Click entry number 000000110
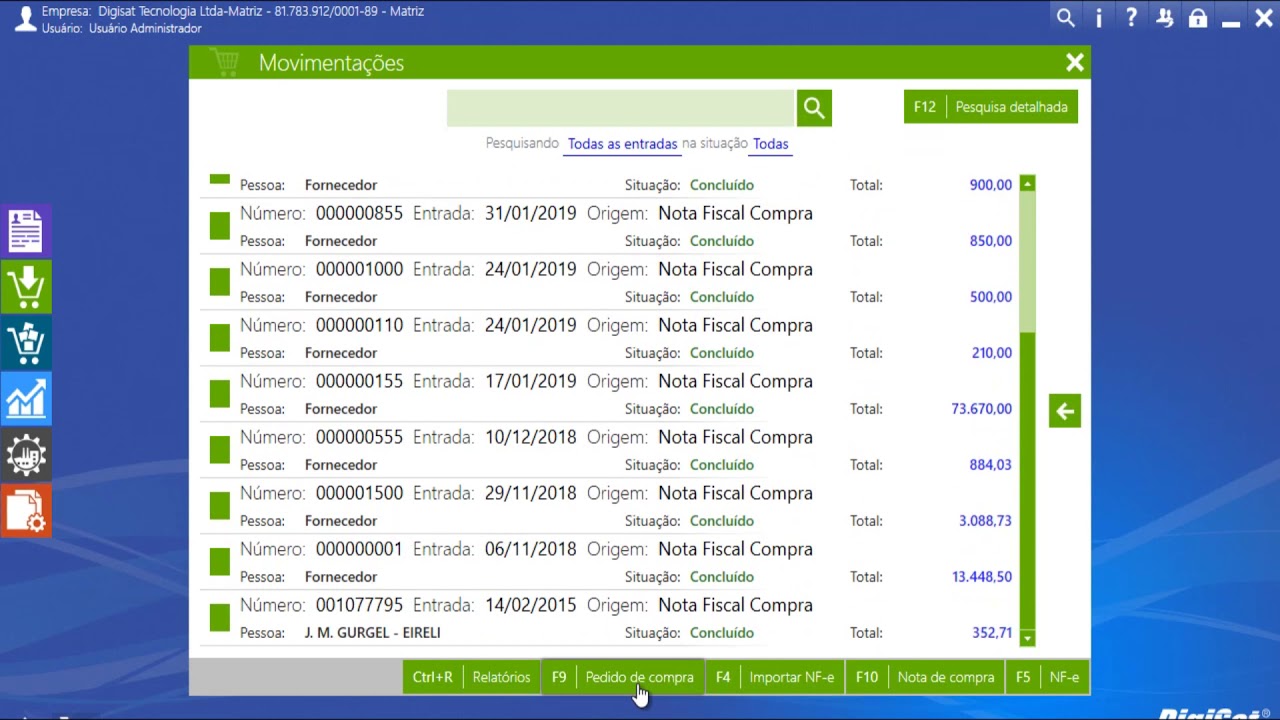1280x720 pixels. point(359,325)
